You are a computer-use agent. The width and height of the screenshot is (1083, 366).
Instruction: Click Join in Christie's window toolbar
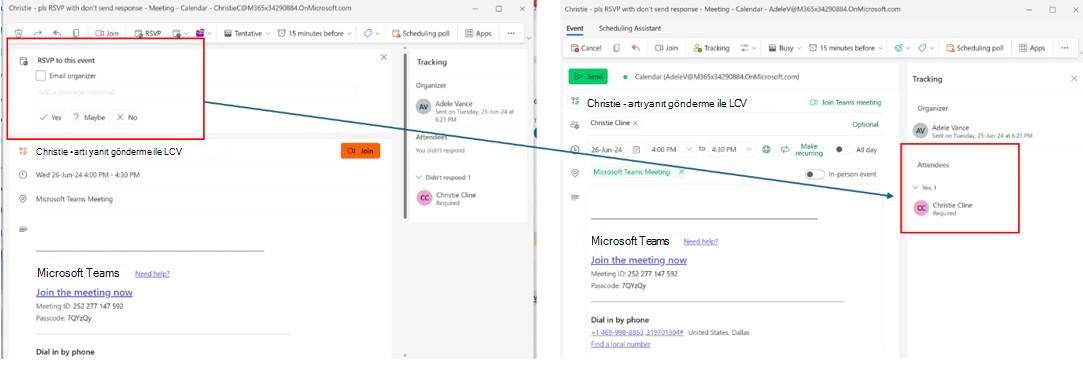[x=106, y=33]
